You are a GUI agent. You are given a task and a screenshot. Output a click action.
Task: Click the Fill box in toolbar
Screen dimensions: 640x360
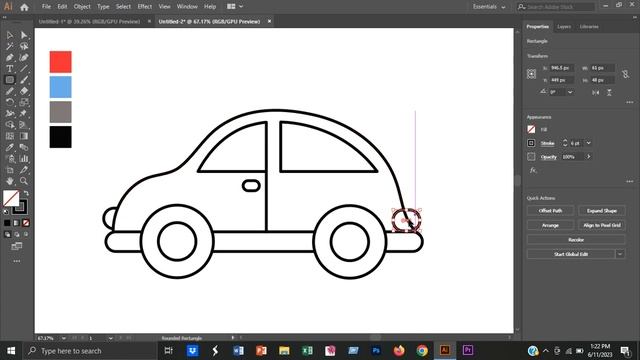[x=10, y=198]
